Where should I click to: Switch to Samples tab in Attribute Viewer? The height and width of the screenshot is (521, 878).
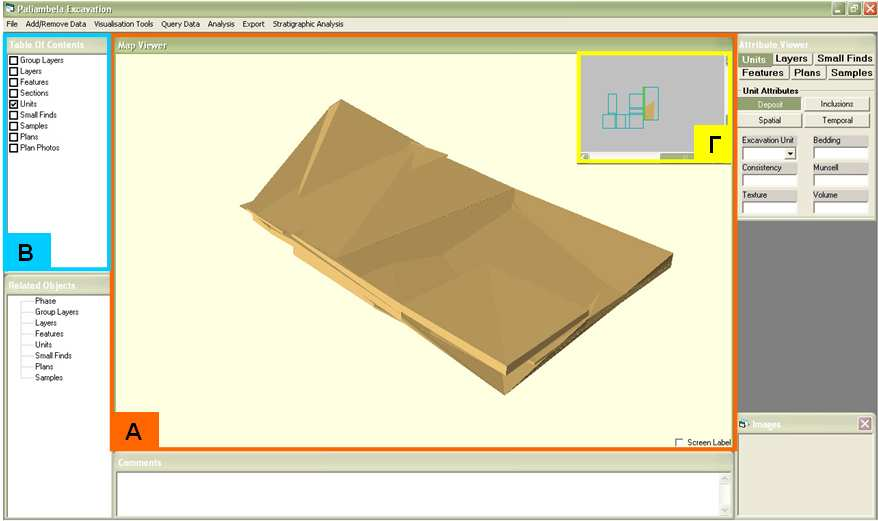(851, 73)
